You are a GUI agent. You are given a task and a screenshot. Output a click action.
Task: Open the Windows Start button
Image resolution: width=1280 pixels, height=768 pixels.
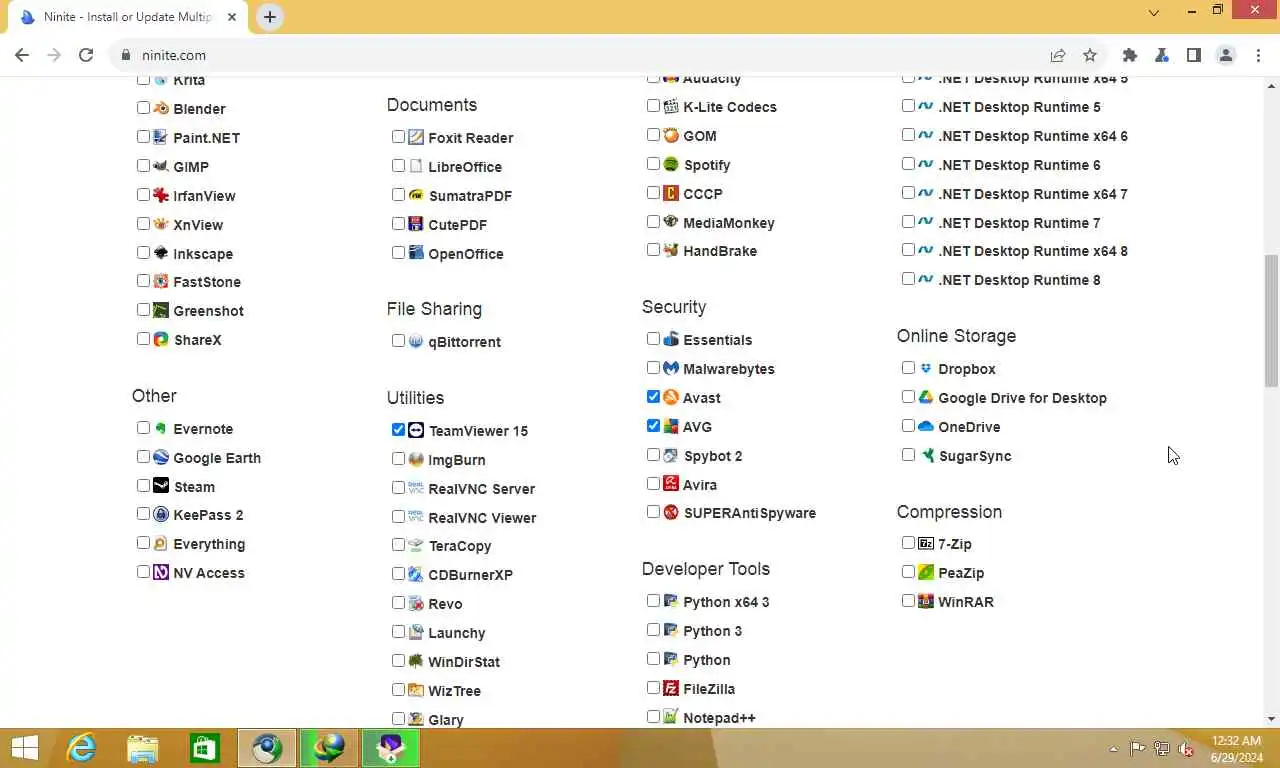click(24, 748)
